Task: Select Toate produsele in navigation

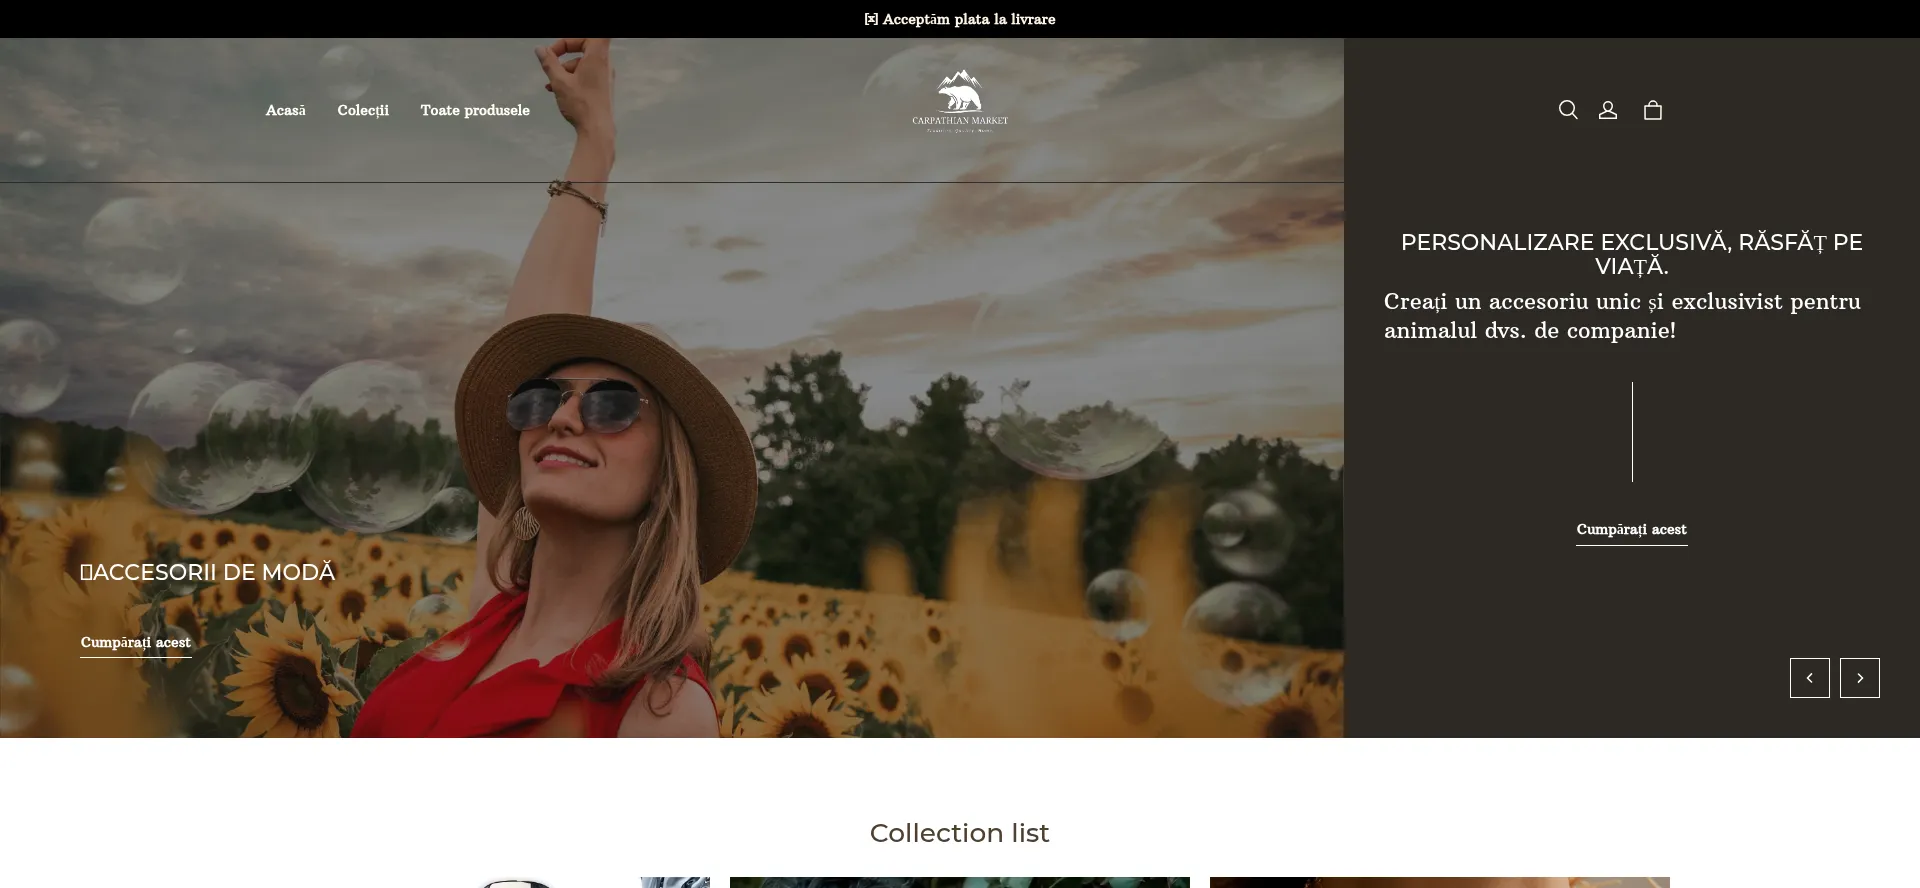Action: click(x=475, y=110)
